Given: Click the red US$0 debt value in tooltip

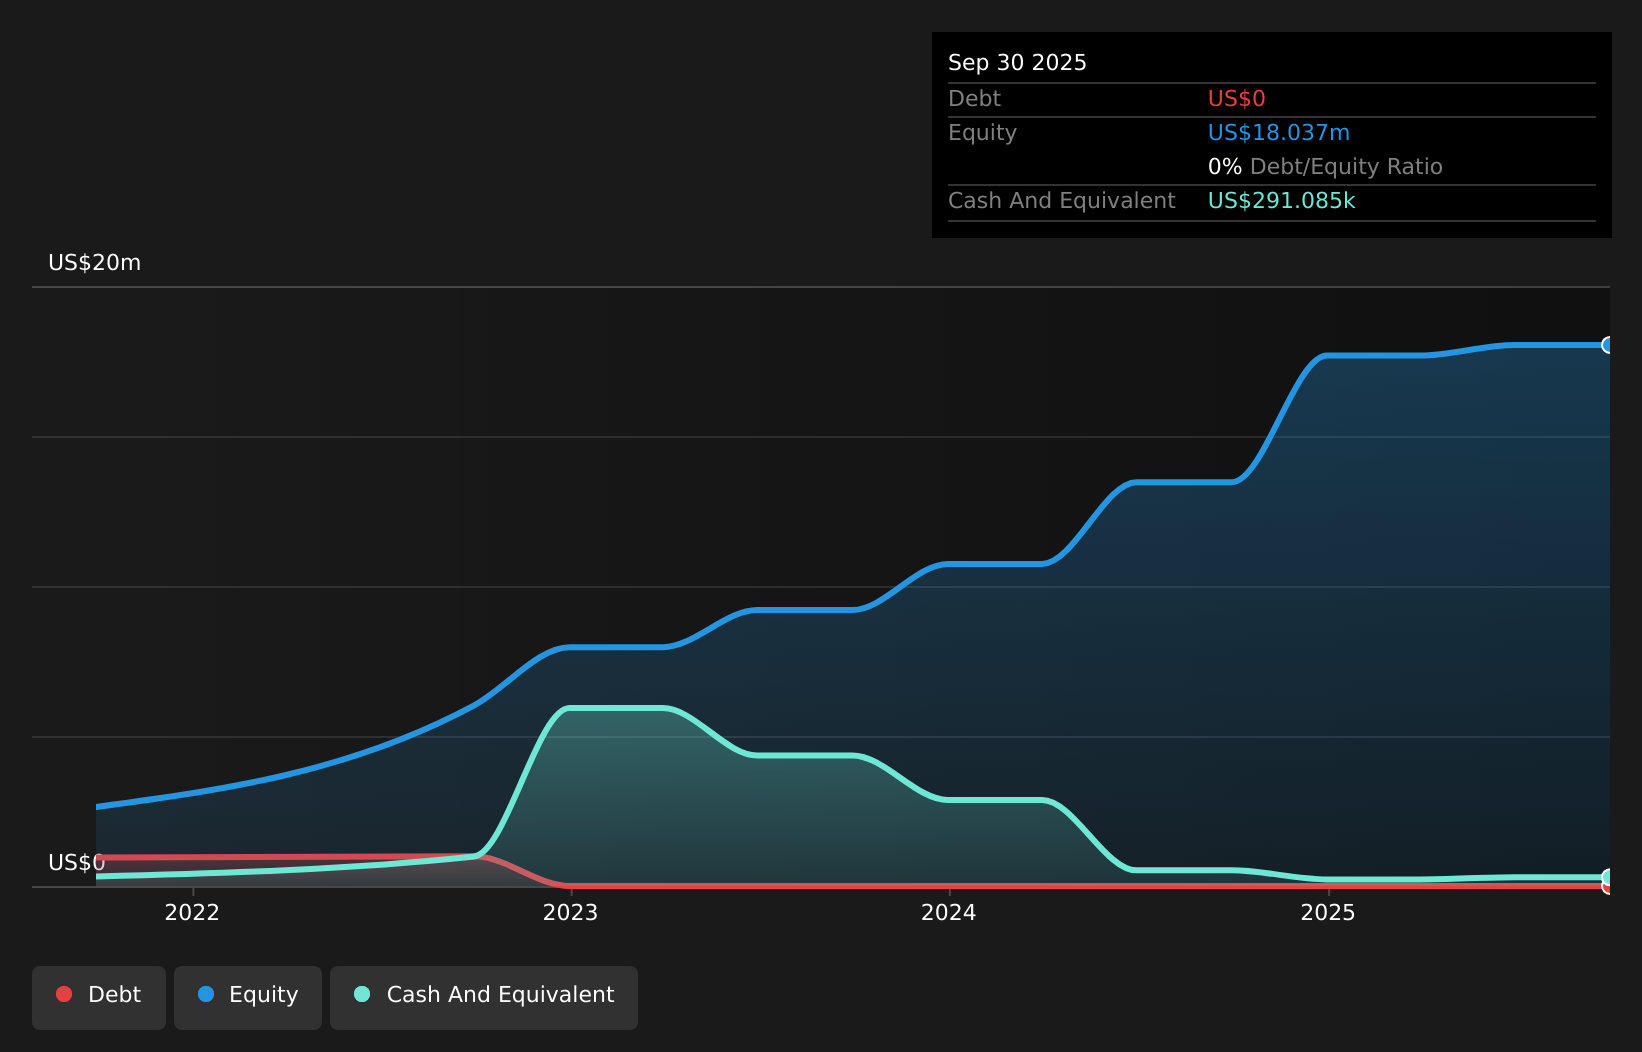Looking at the screenshot, I should [1236, 99].
